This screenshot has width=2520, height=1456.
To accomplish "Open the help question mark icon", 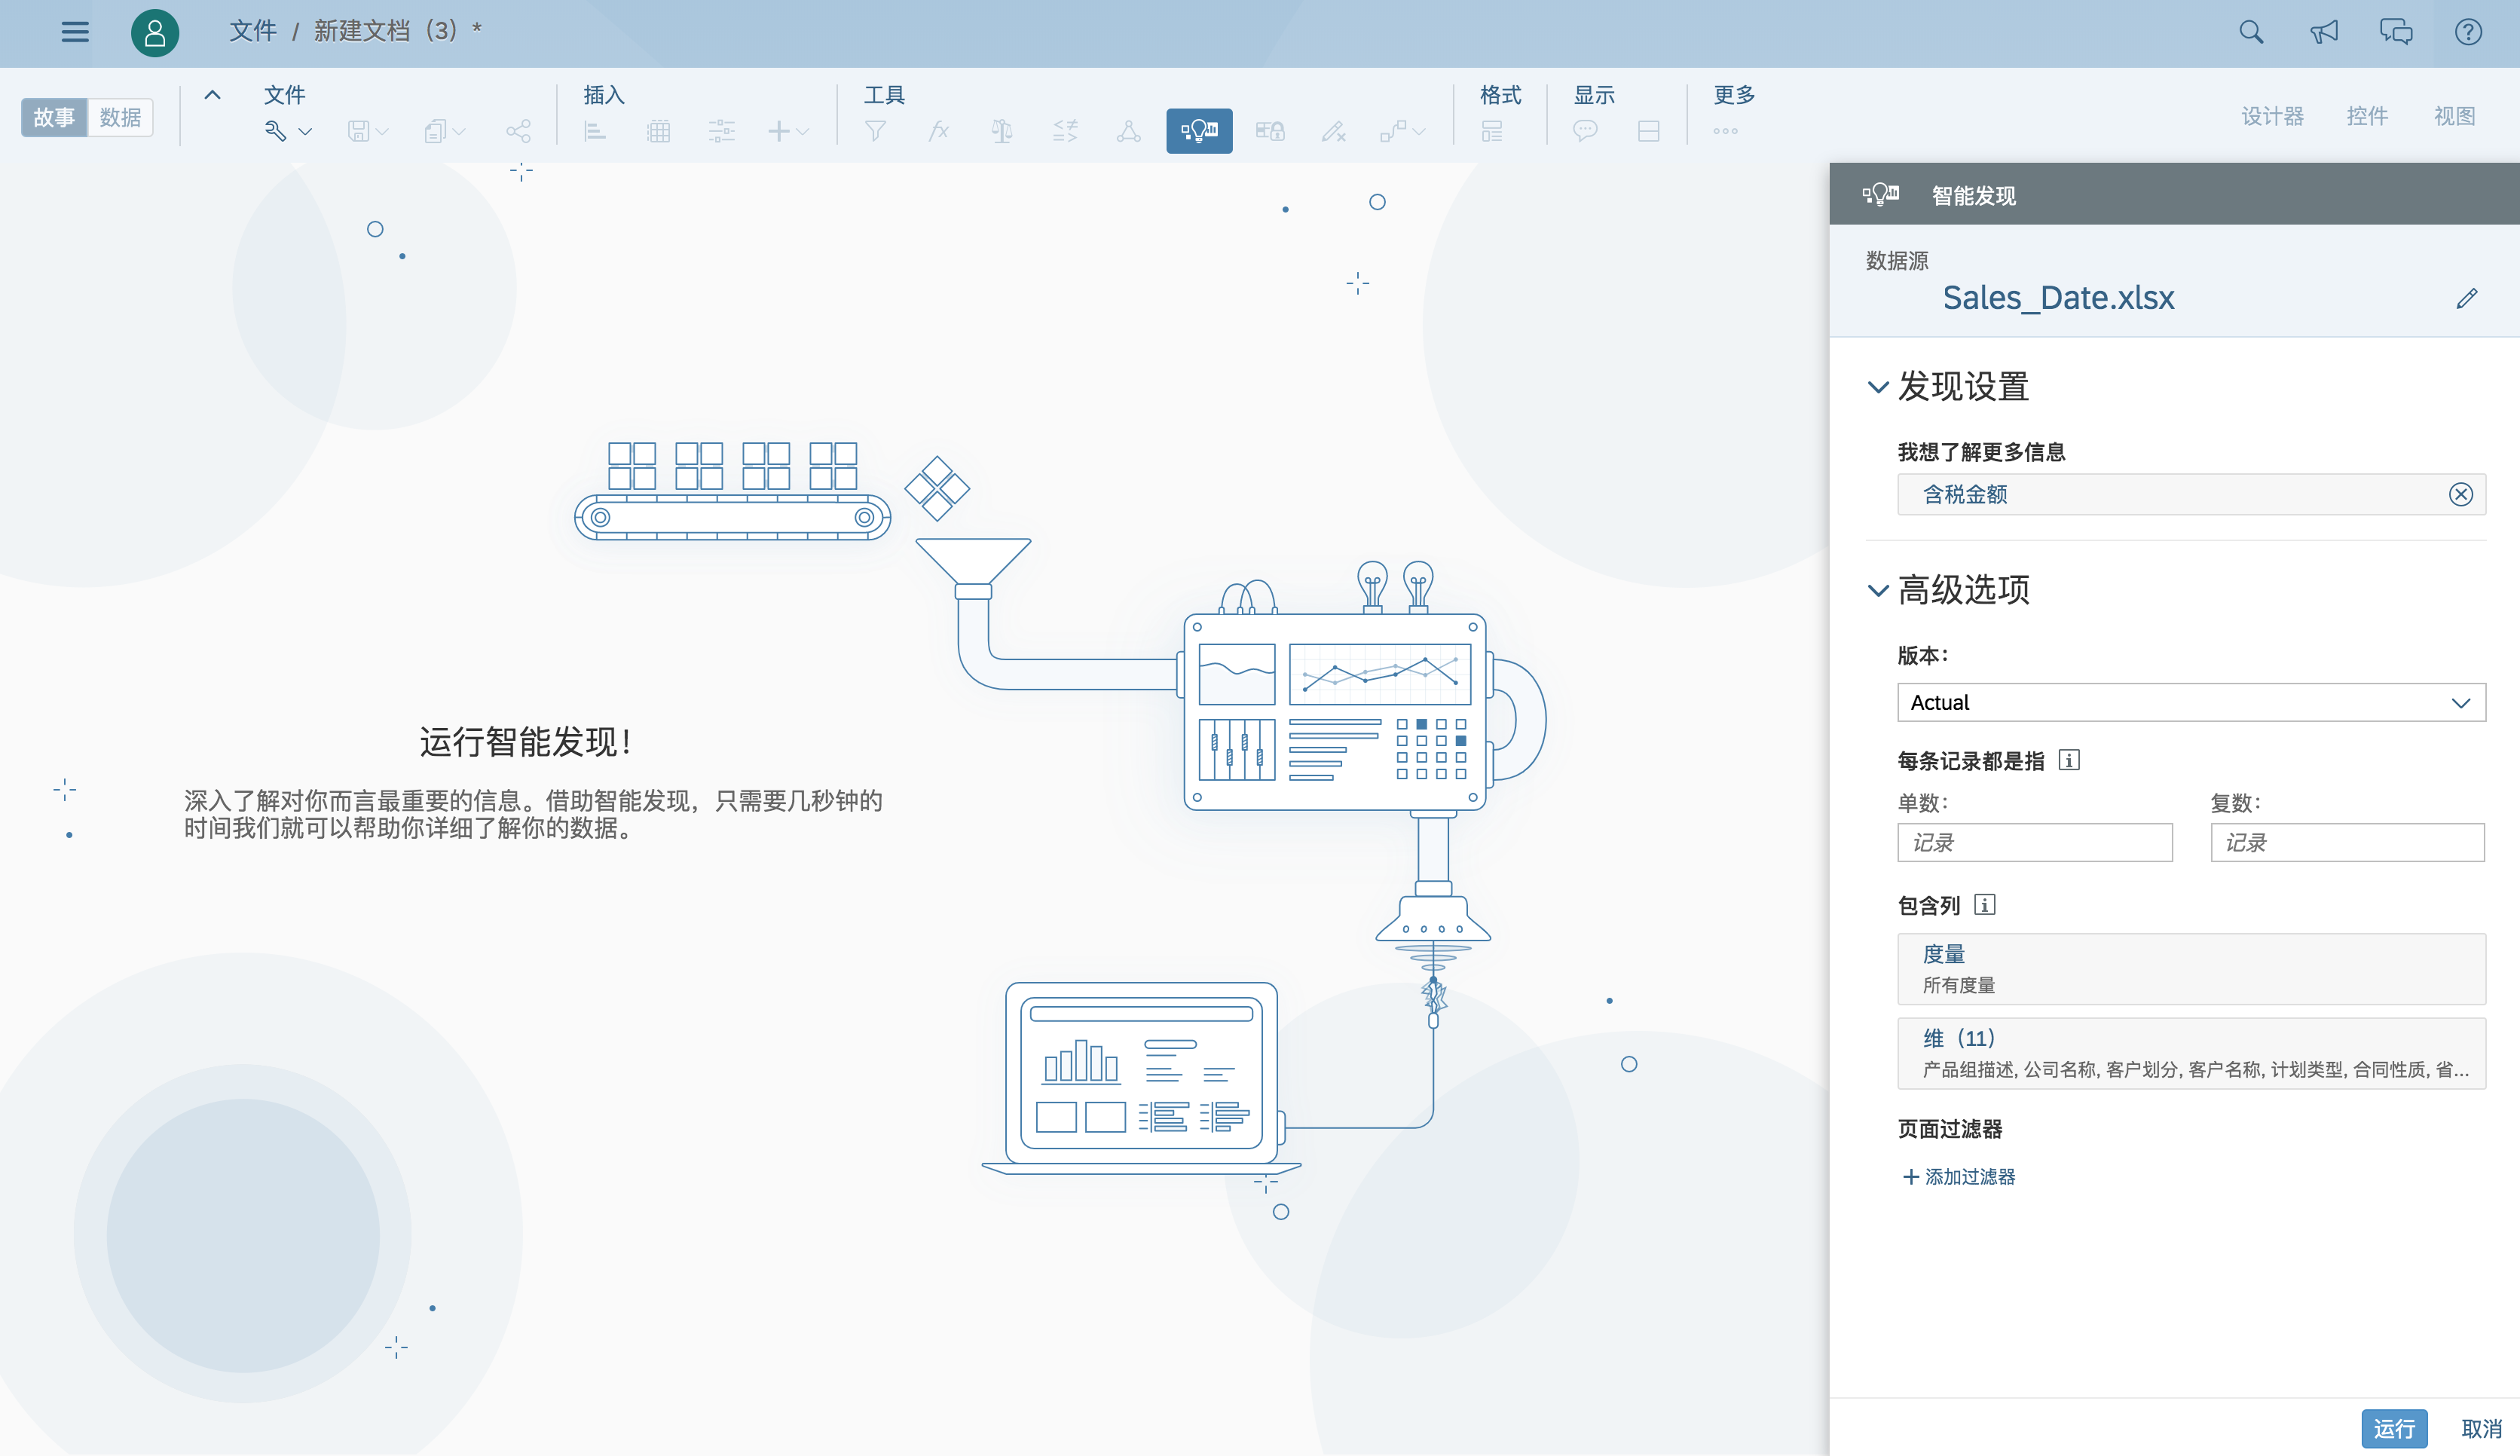I will 2468,32.
